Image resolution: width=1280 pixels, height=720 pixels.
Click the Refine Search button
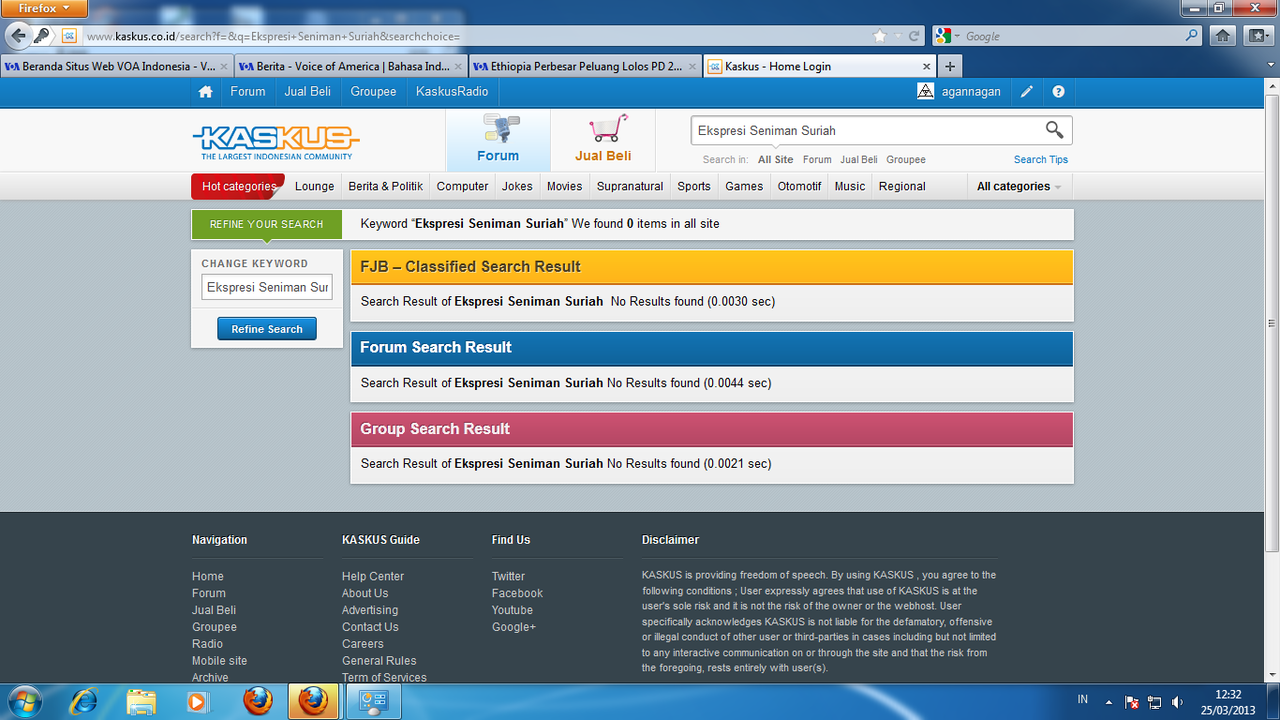(x=267, y=329)
